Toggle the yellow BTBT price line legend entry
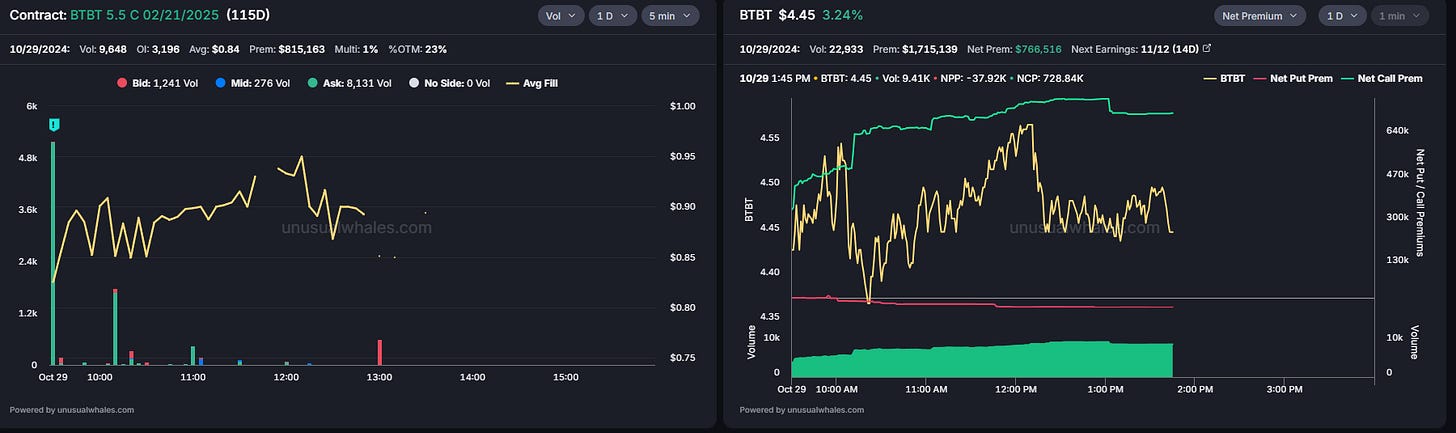Image resolution: width=1456 pixels, height=433 pixels. (1223, 78)
